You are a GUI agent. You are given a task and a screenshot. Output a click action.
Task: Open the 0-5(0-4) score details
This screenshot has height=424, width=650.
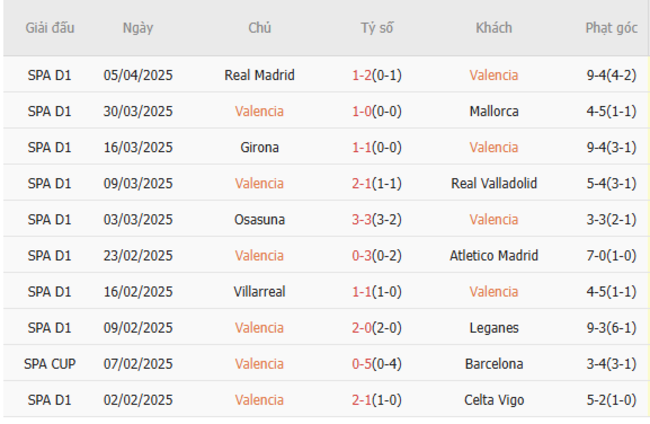click(x=377, y=363)
